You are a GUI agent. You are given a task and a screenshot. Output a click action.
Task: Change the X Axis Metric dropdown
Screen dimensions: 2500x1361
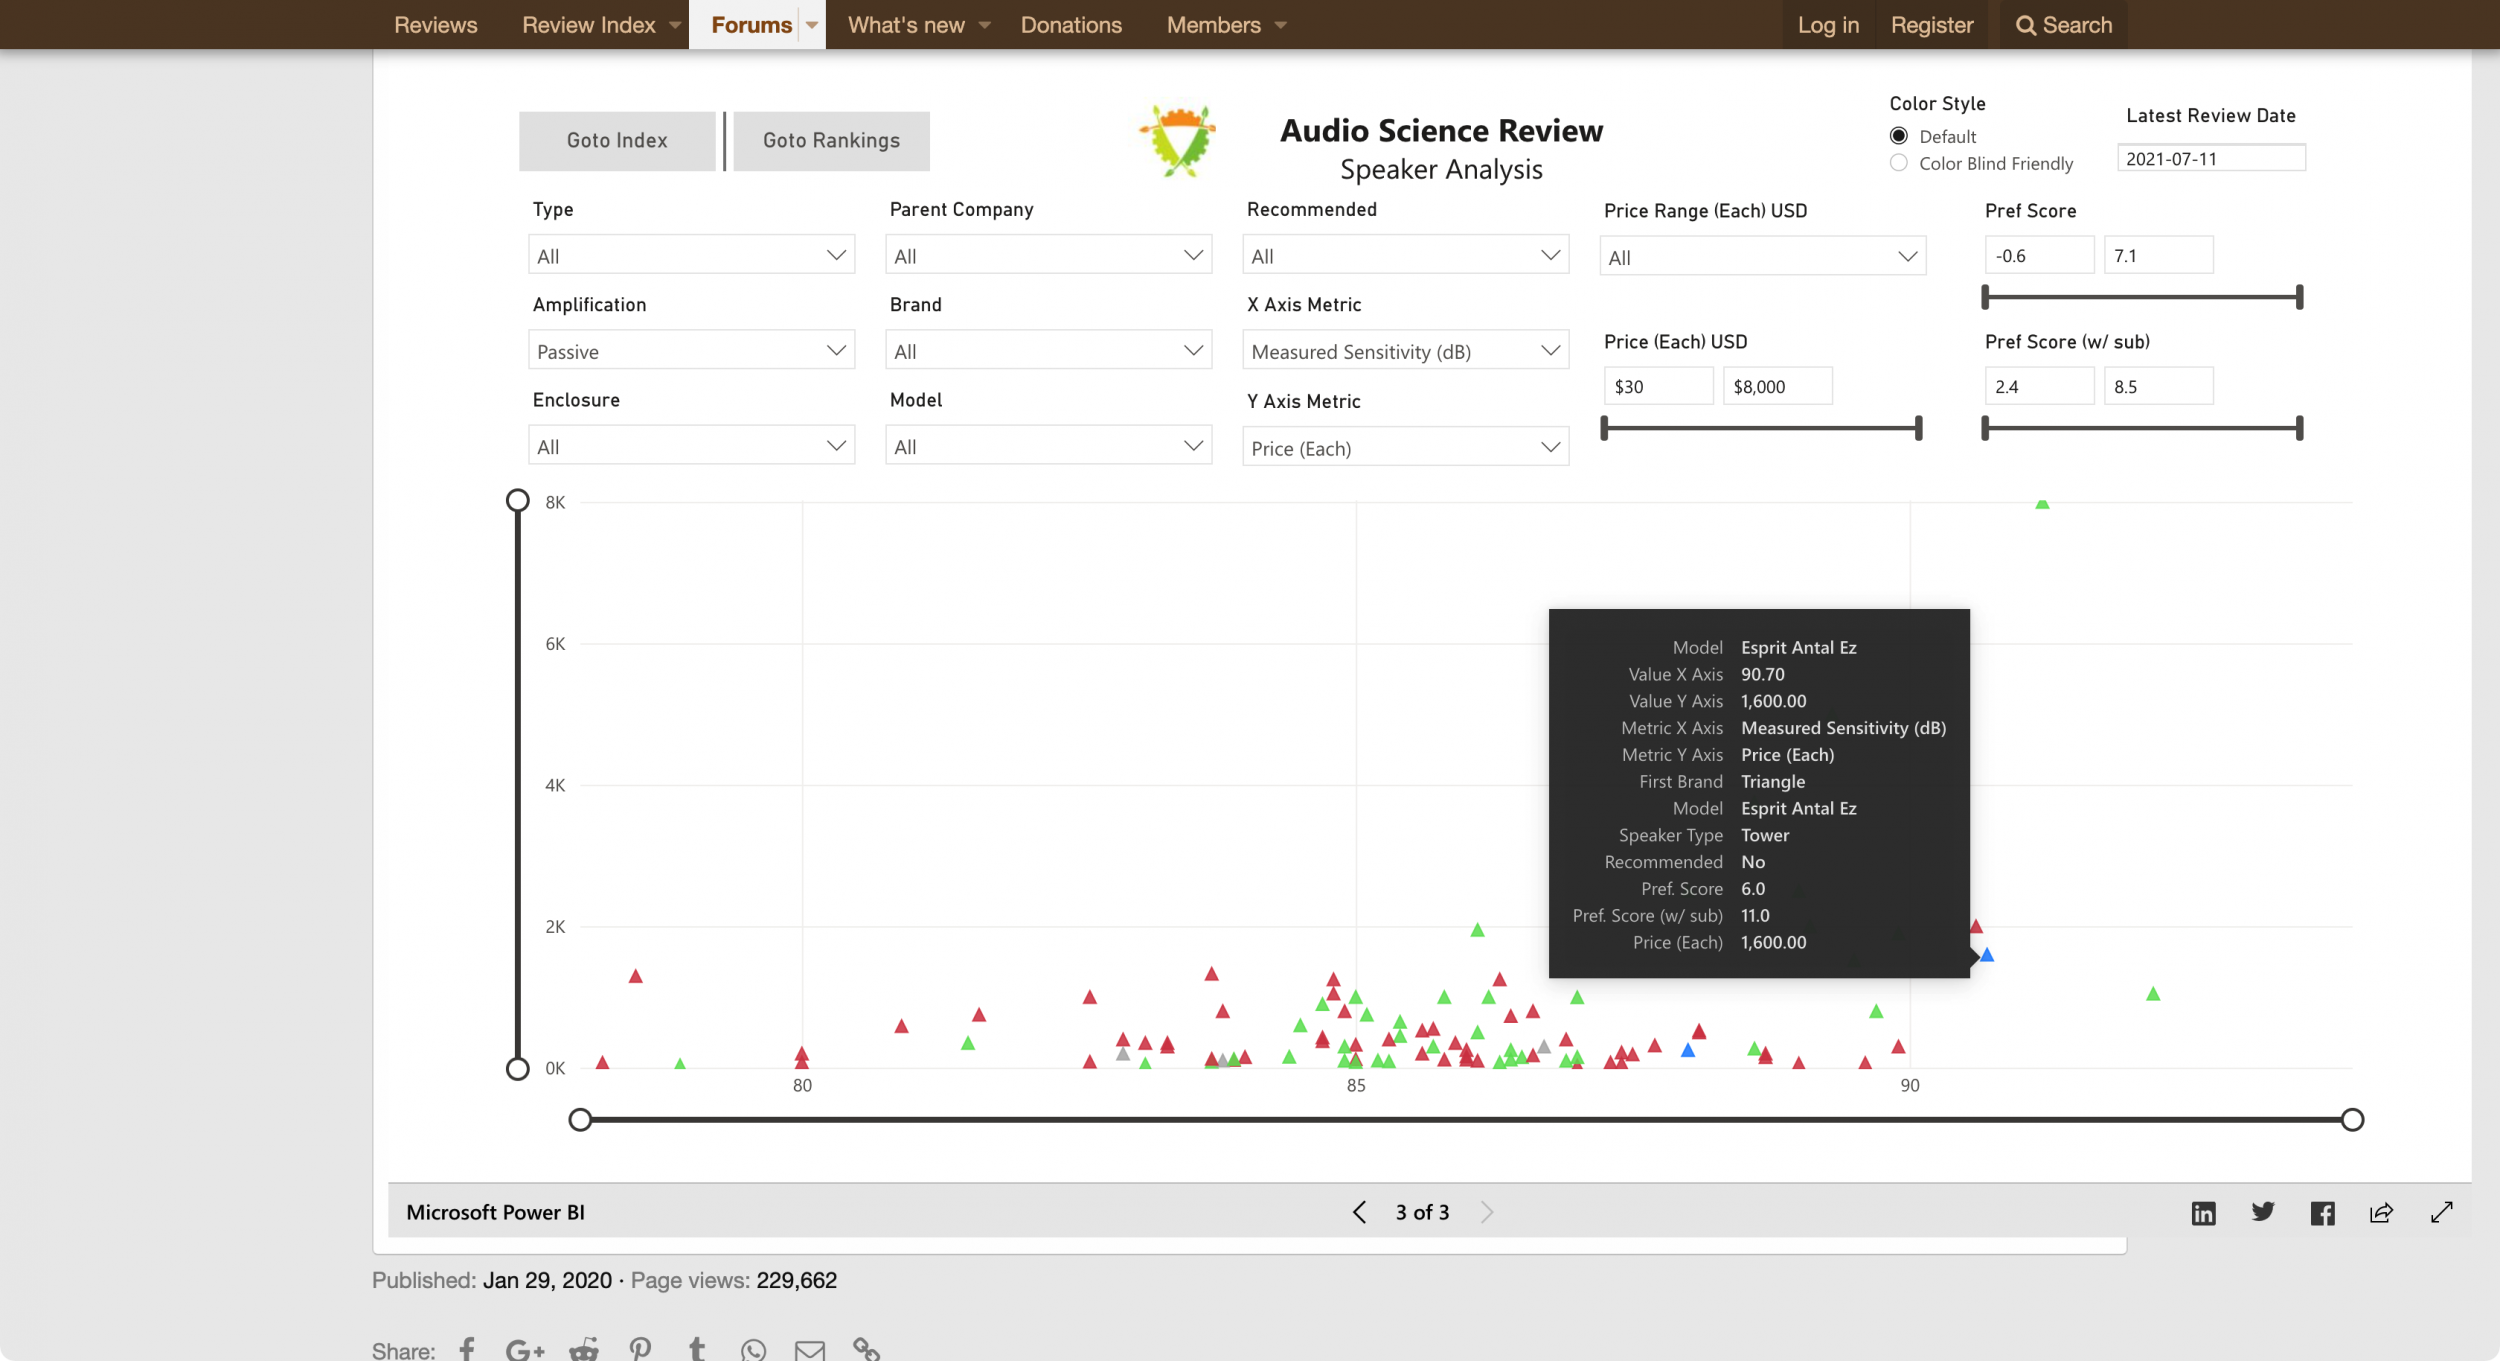tap(1405, 351)
